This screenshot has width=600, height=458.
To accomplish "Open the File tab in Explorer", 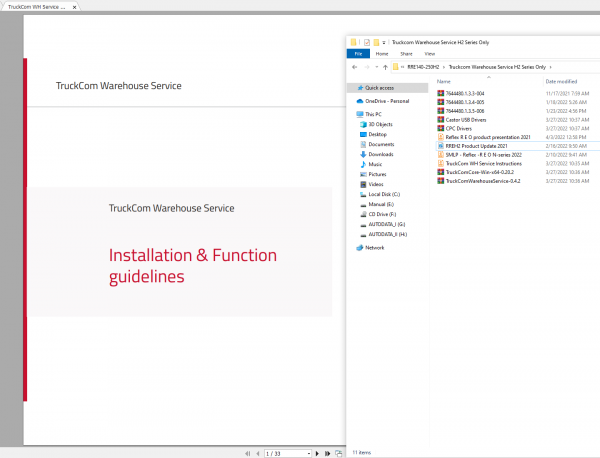I will [358, 54].
